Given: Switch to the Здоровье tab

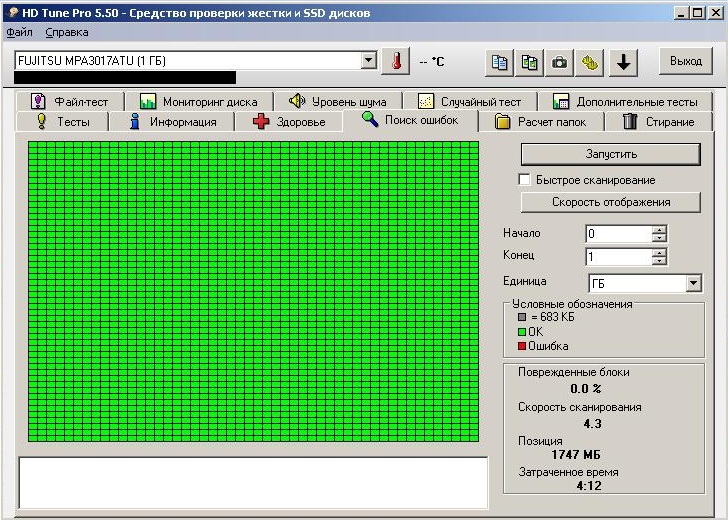Looking at the screenshot, I should tap(289, 122).
